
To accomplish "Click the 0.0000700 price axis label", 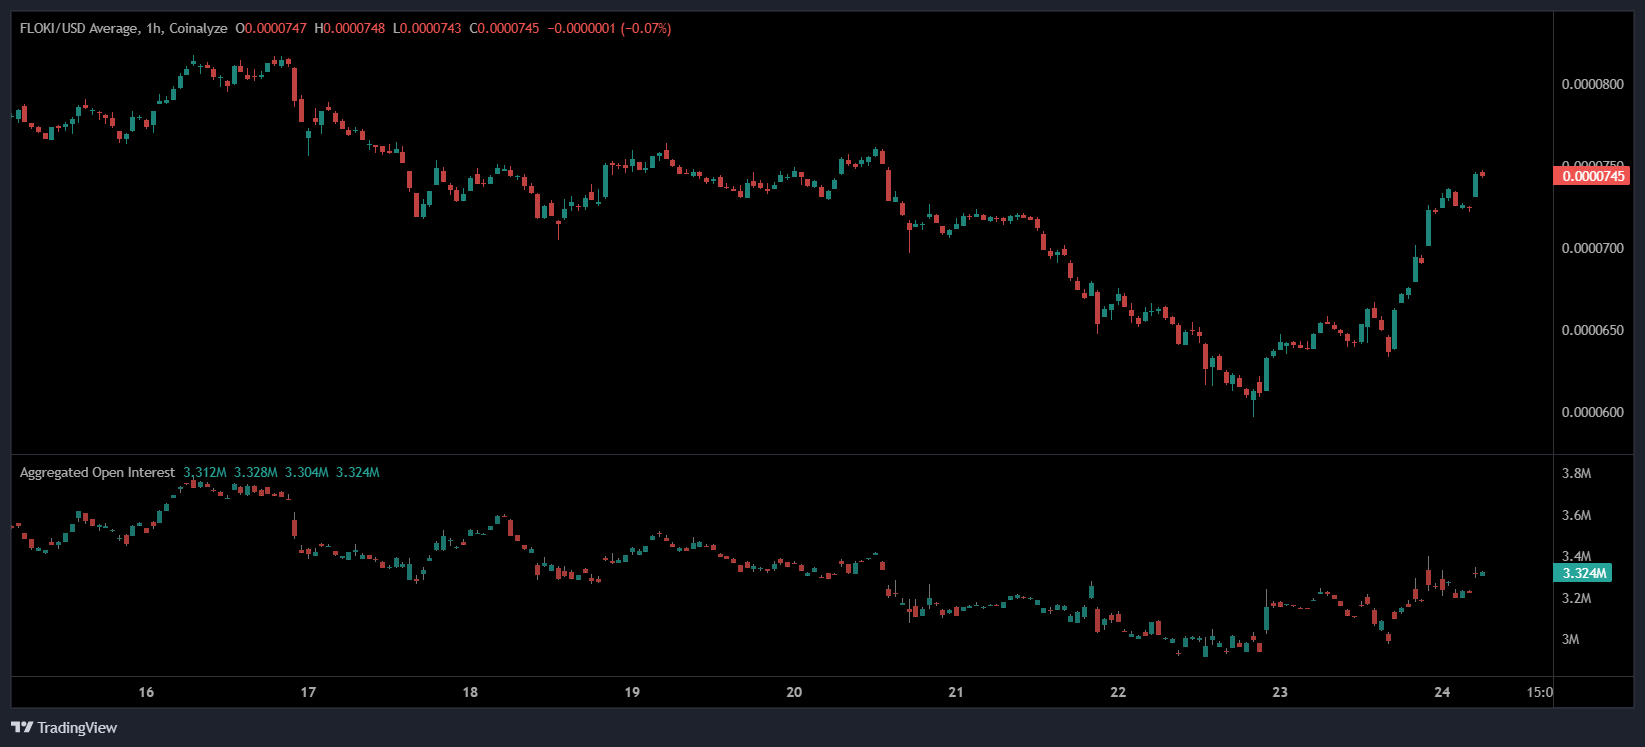I will tap(1592, 248).
